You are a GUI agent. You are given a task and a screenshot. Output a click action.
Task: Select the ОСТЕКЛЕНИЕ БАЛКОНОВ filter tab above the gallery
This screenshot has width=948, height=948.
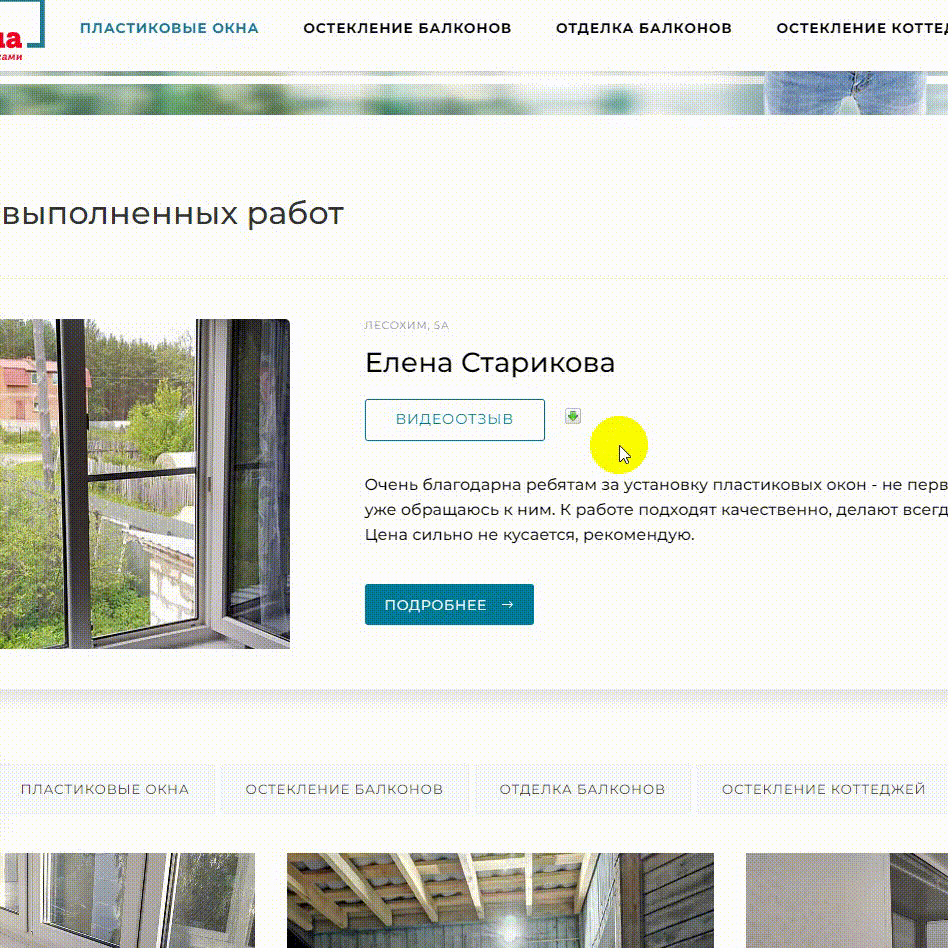(x=344, y=789)
